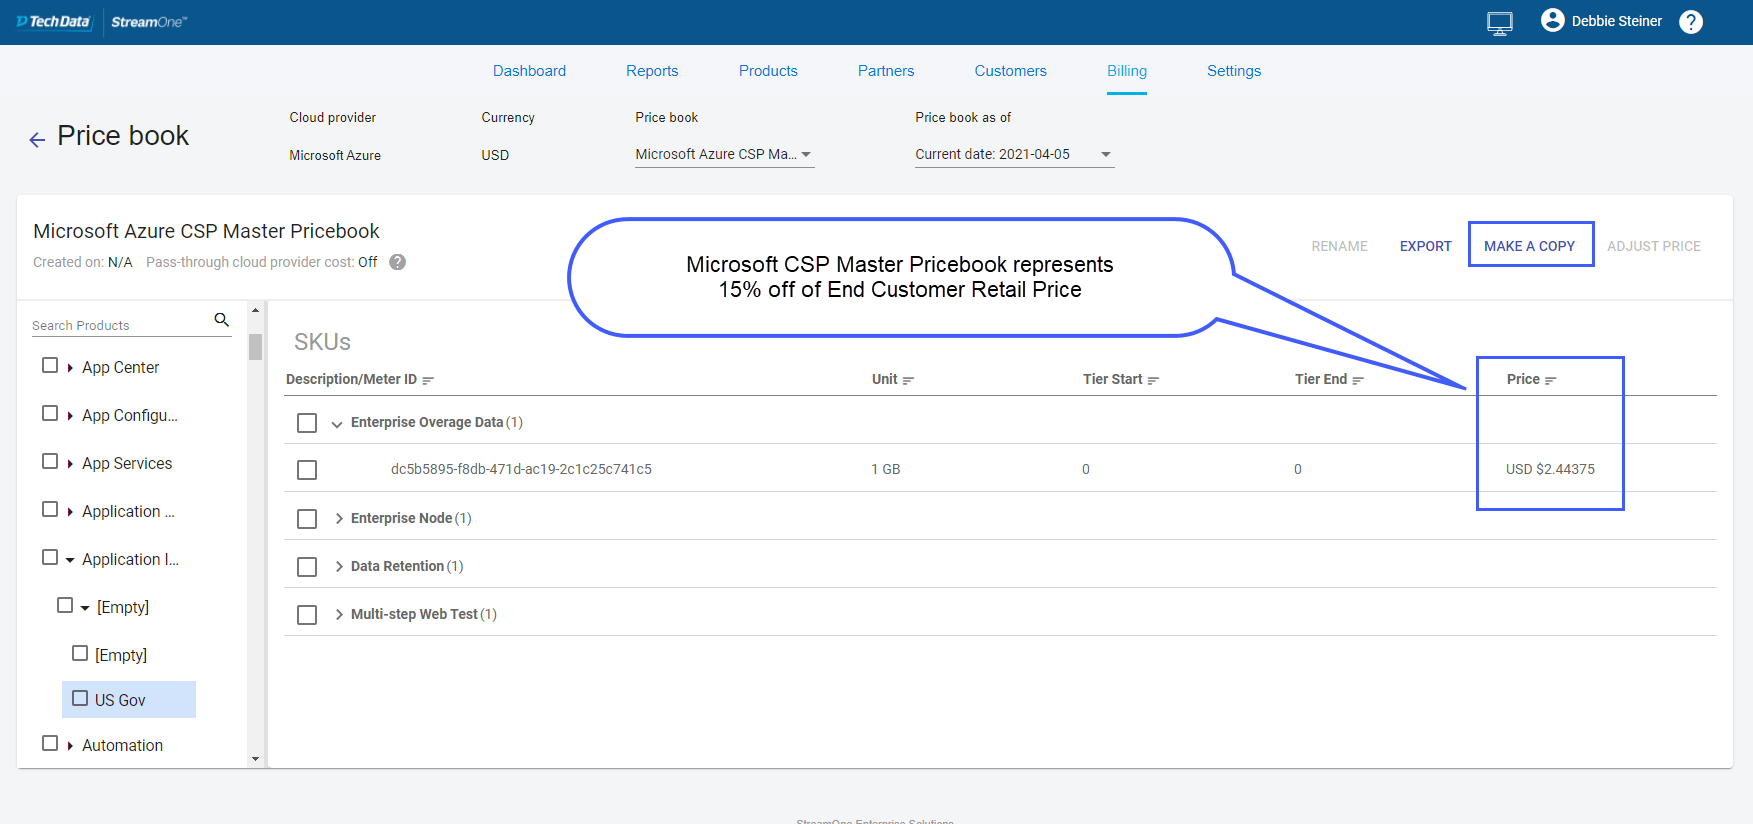Open the Reports tab

click(x=652, y=71)
